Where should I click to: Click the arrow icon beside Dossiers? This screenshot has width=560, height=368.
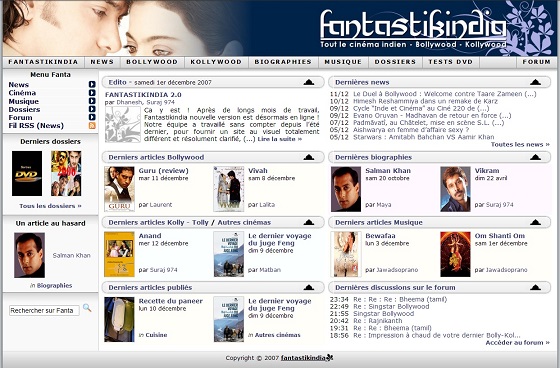coord(92,109)
